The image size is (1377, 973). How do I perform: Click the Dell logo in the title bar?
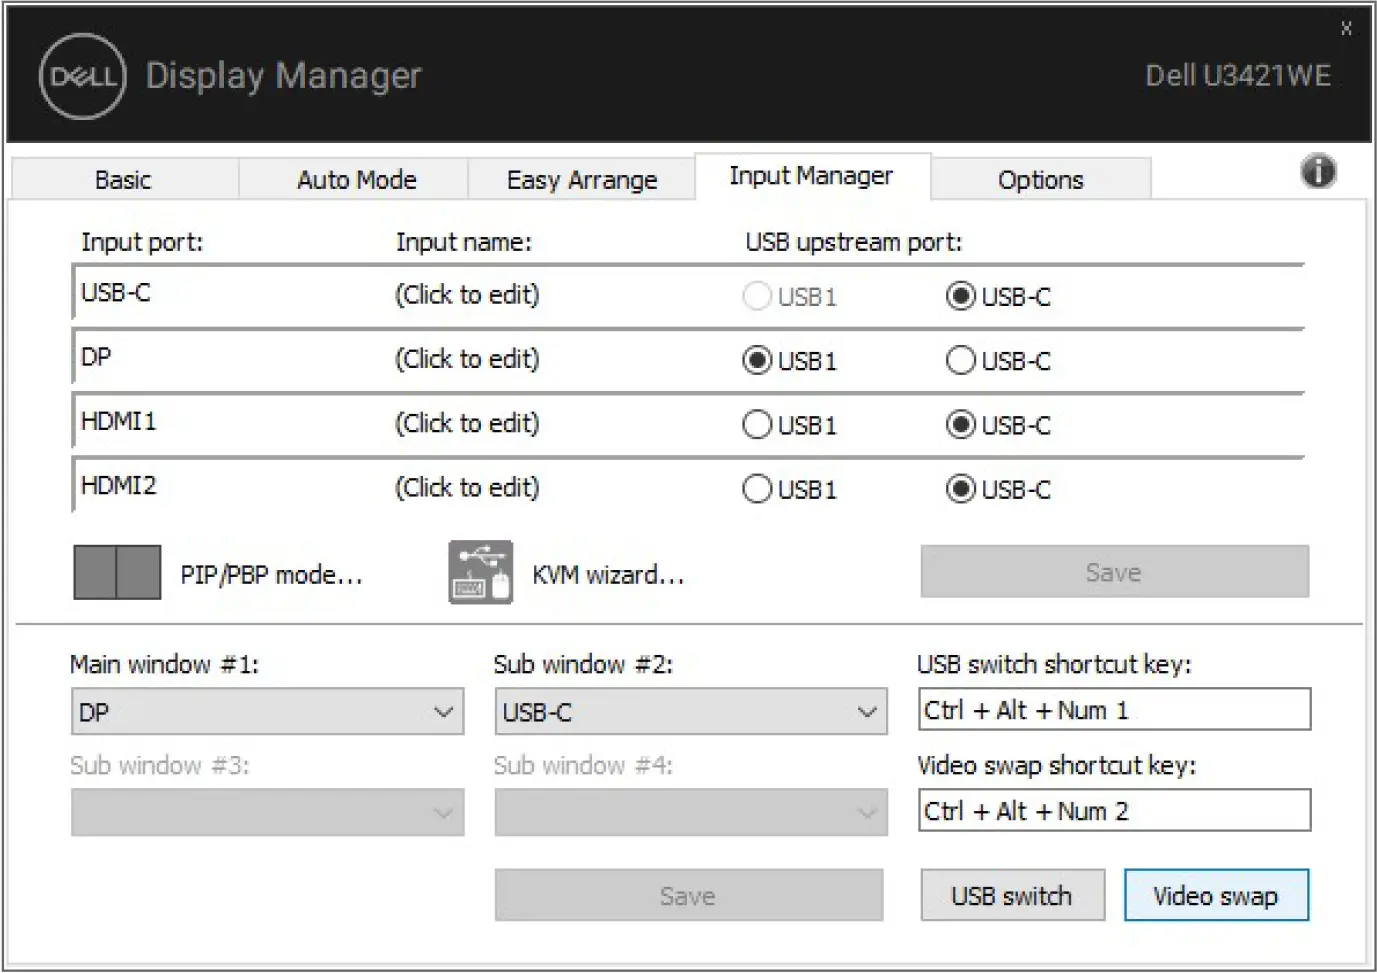81,75
